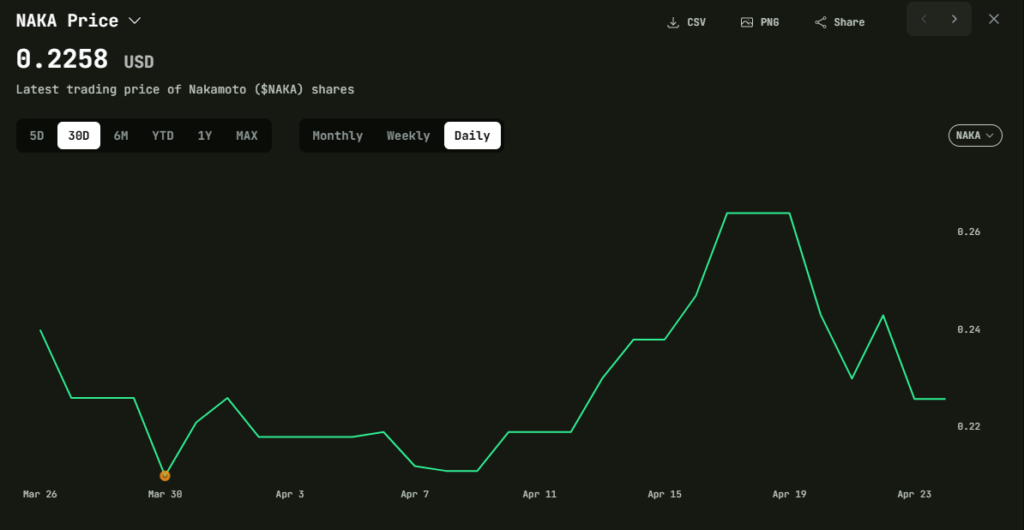Click the 0.24 price axis label
Screen dimensions: 1024x530
[x=968, y=330]
